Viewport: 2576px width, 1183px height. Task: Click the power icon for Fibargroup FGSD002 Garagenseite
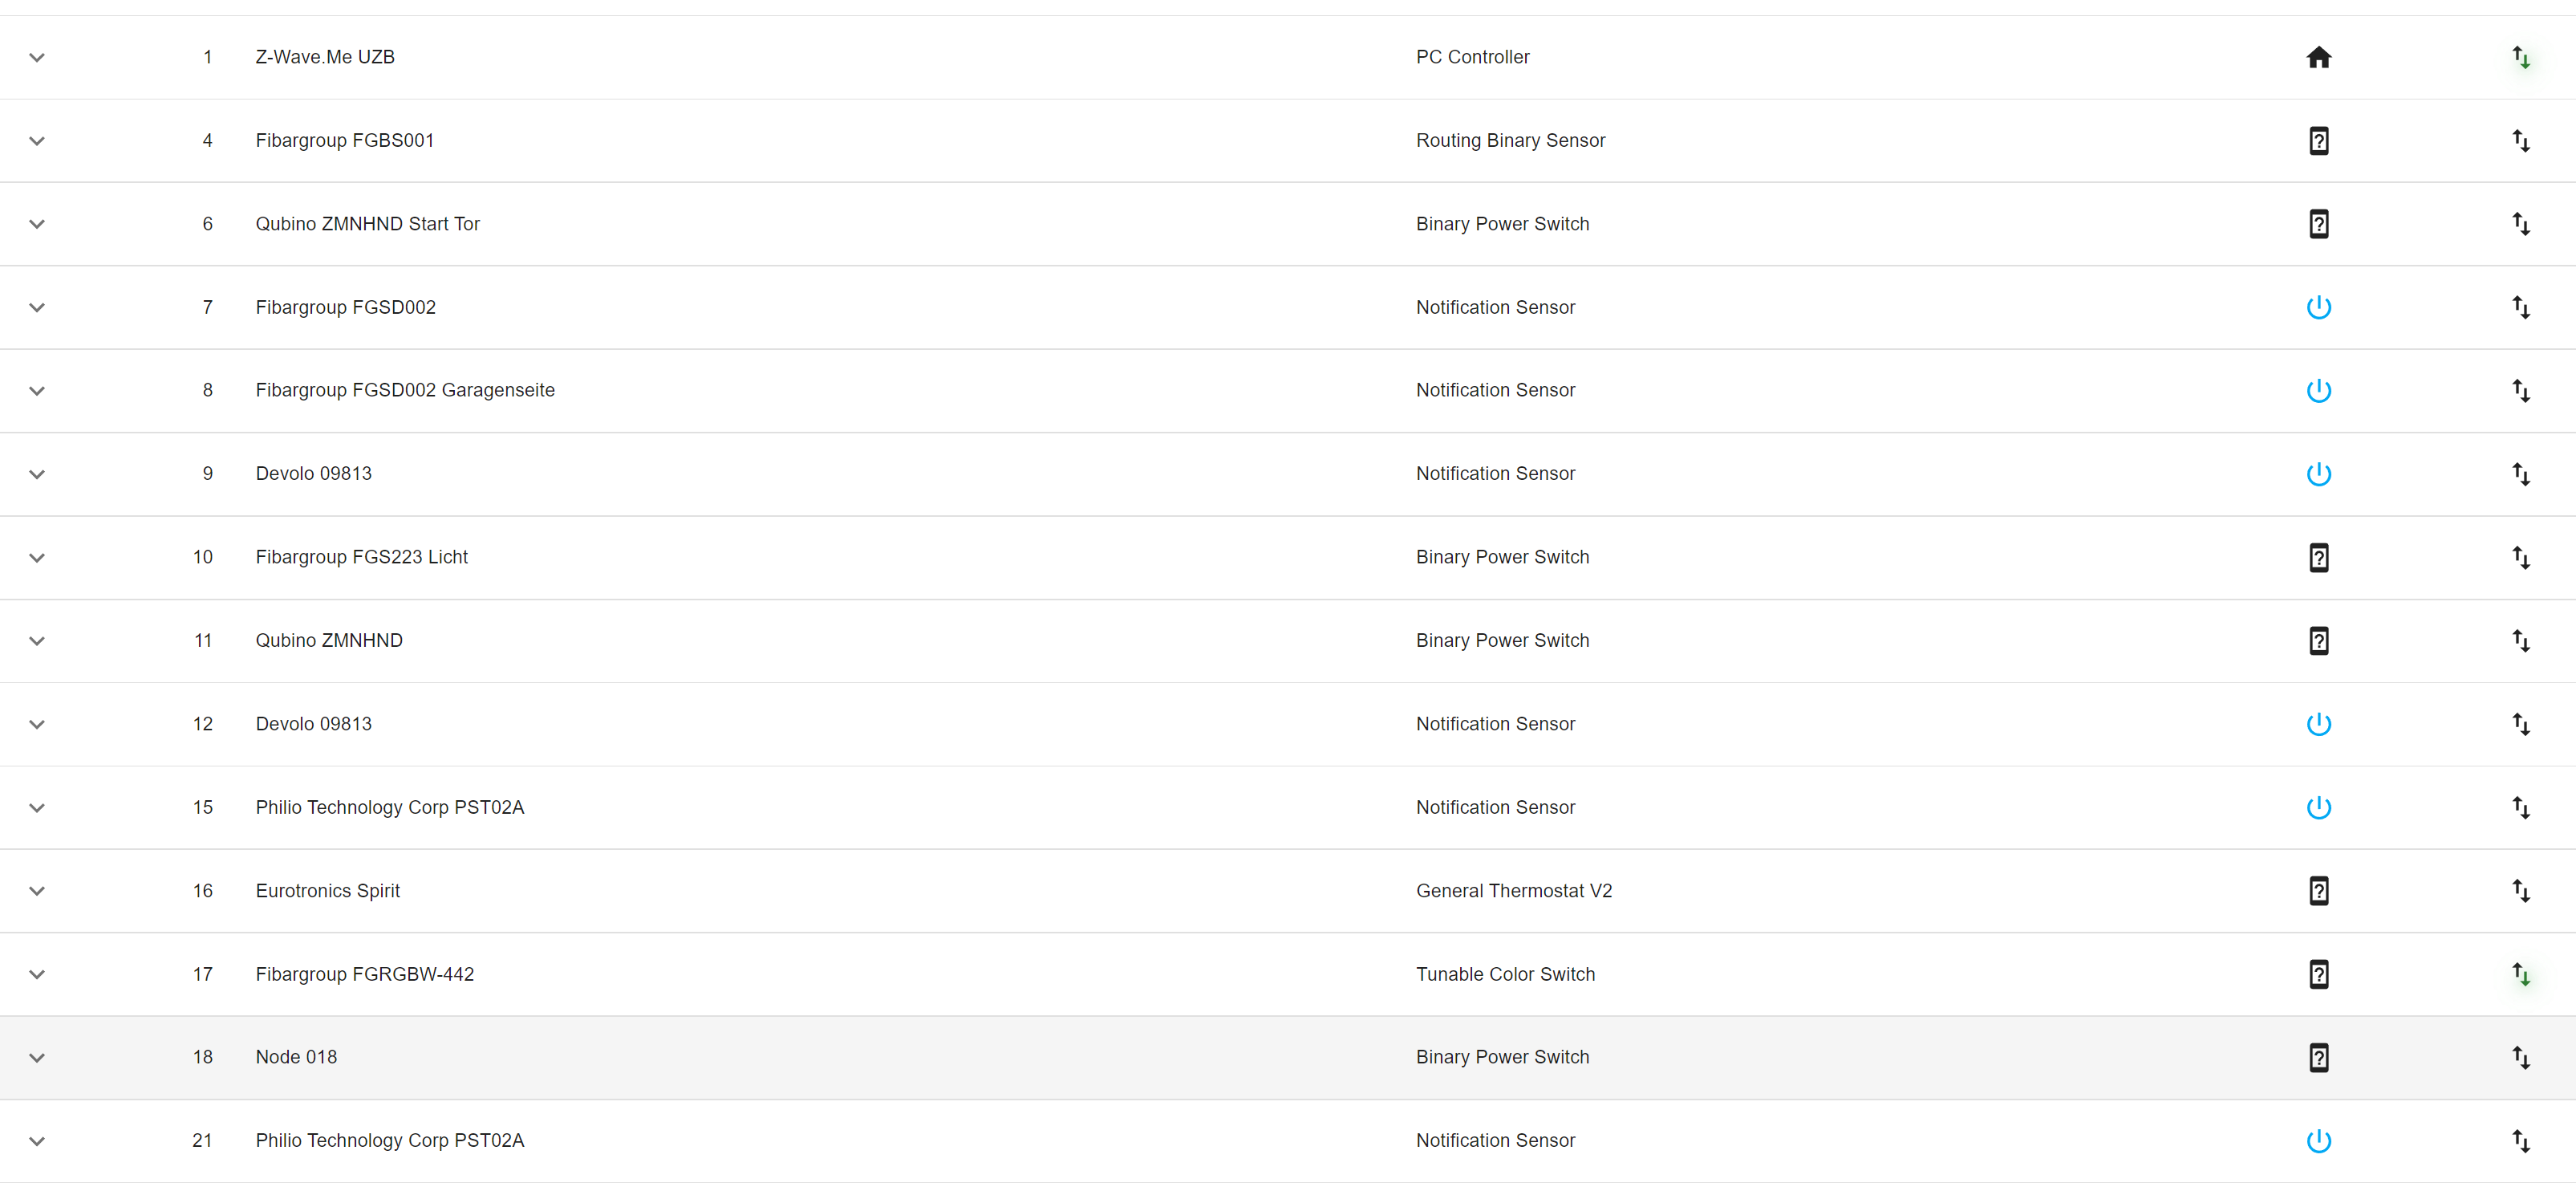pos(2318,391)
